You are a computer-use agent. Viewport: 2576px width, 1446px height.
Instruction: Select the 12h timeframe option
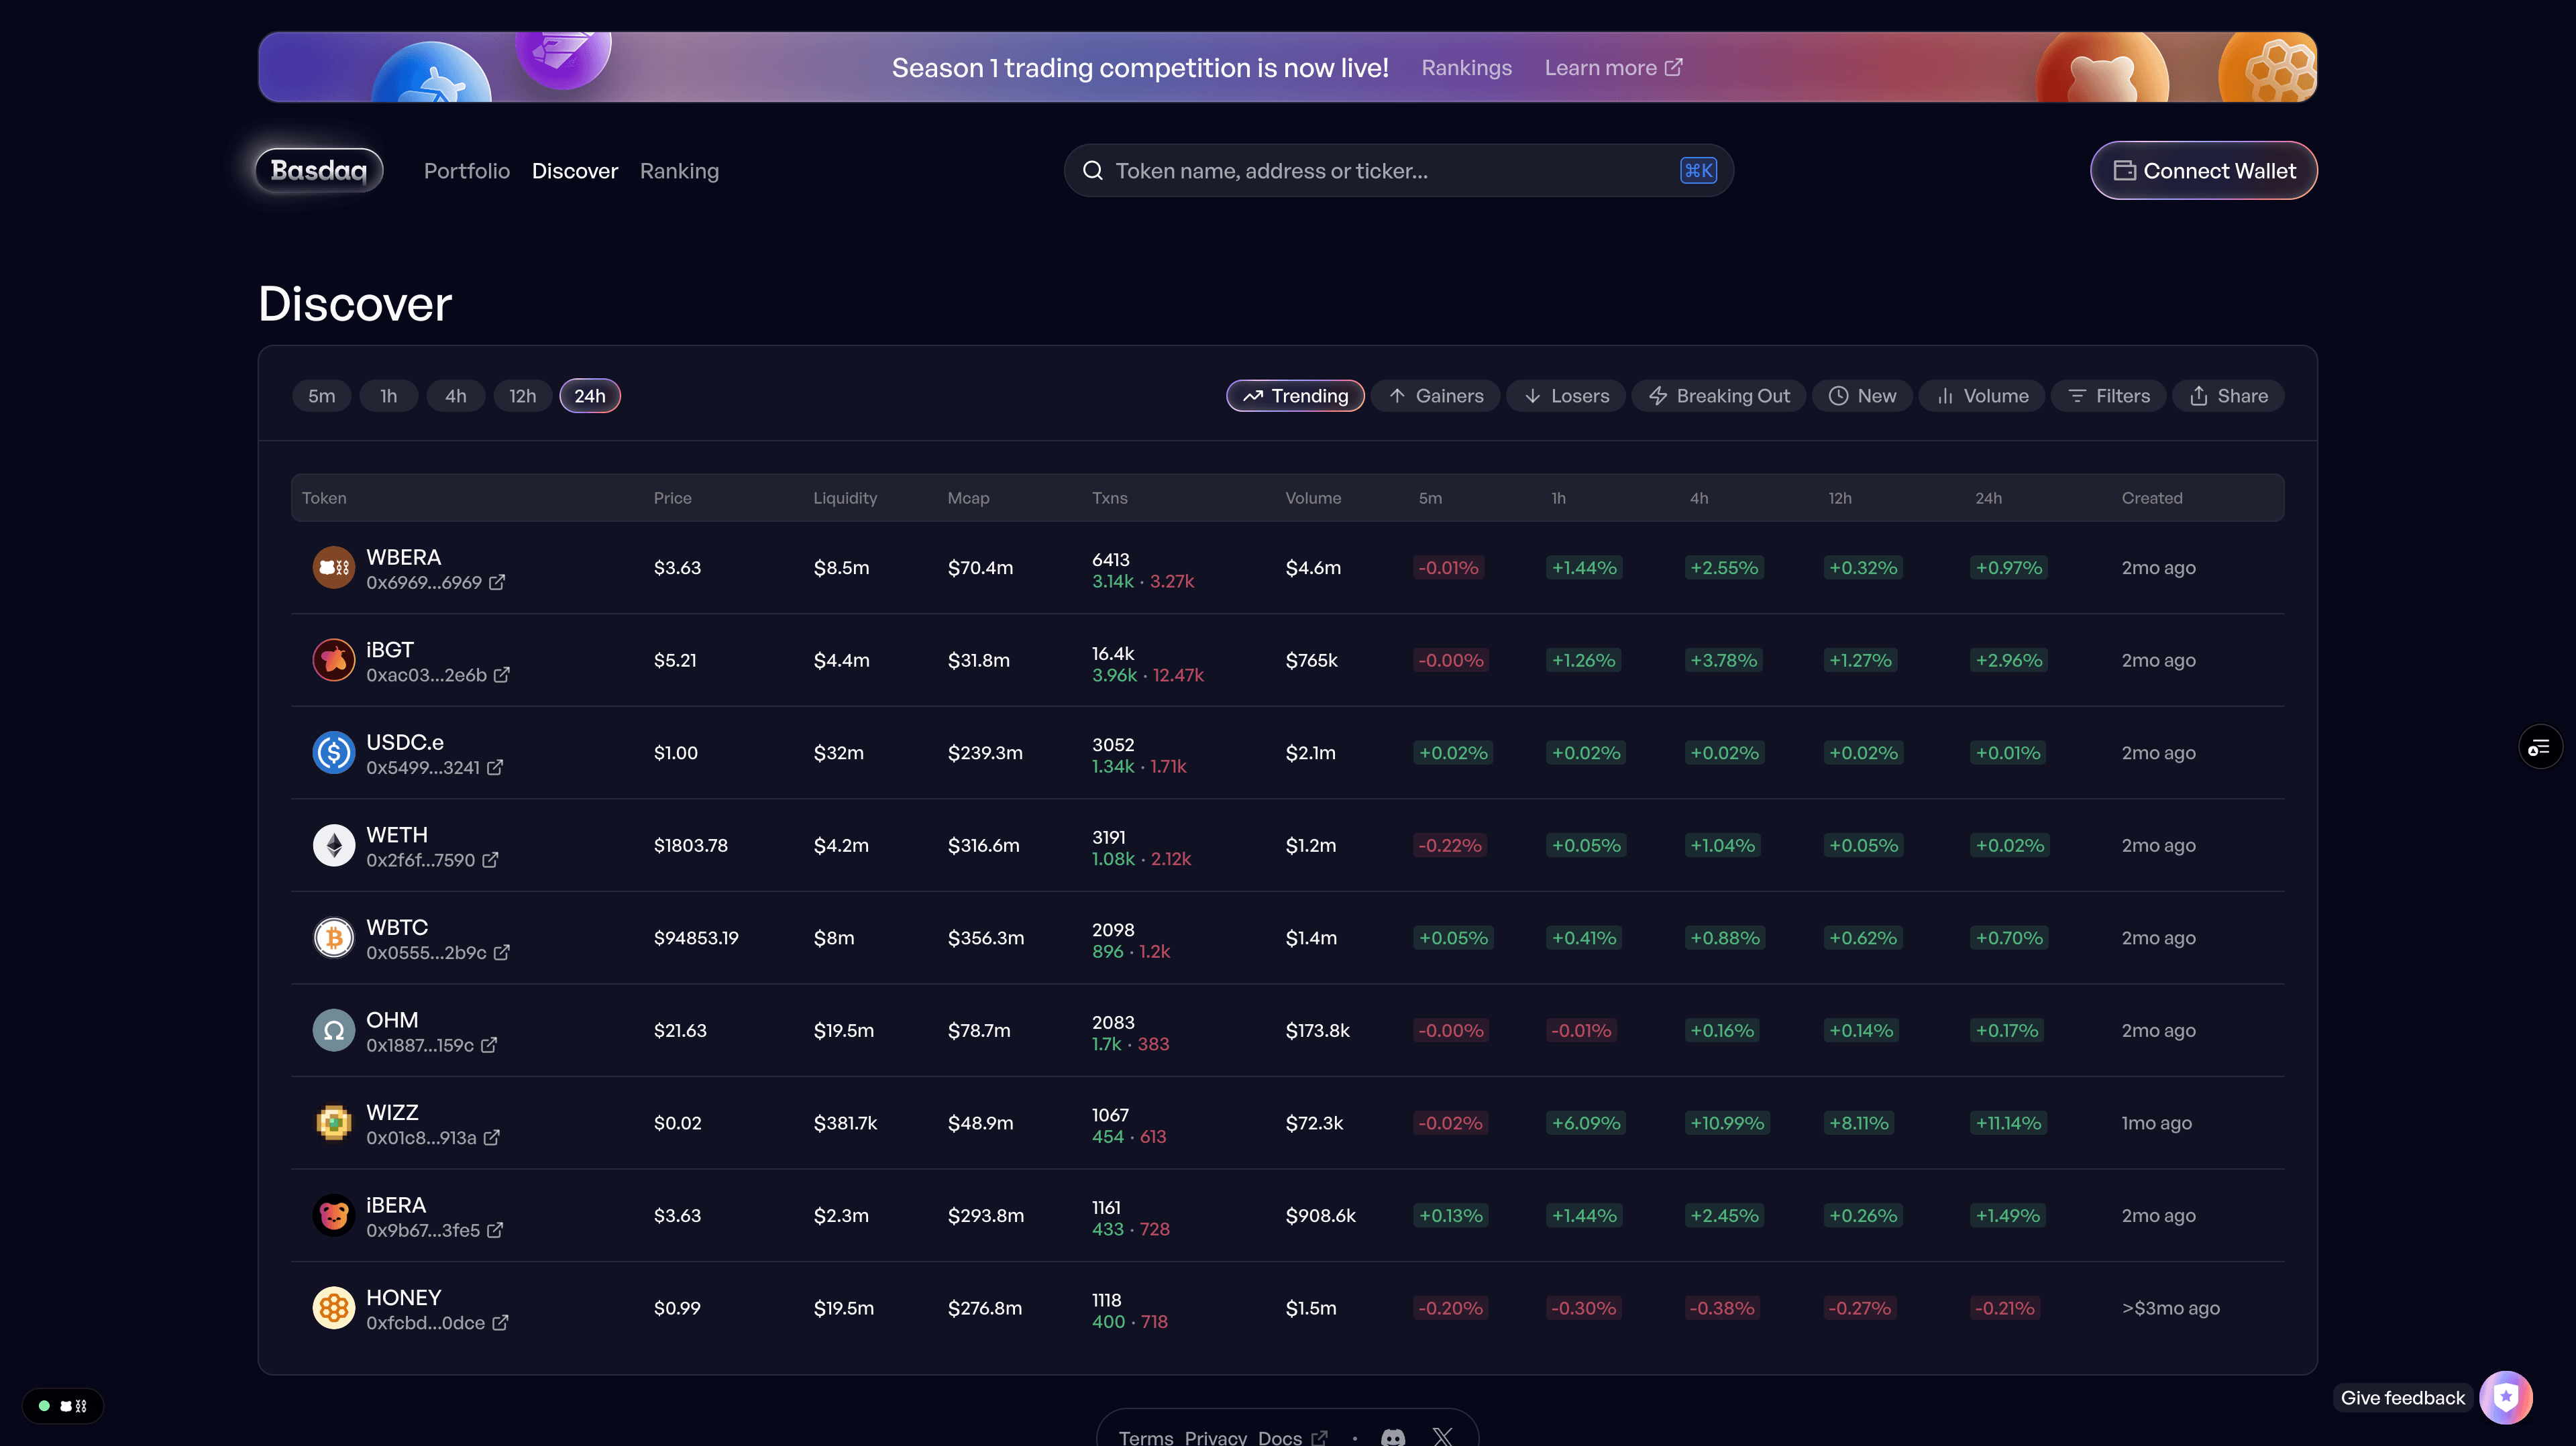pos(522,396)
